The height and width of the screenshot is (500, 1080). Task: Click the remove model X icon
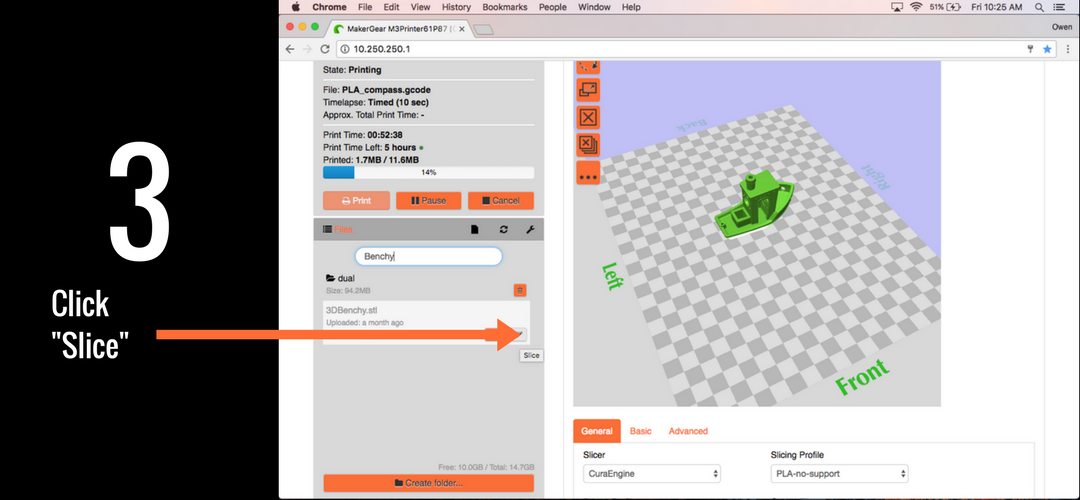click(588, 117)
